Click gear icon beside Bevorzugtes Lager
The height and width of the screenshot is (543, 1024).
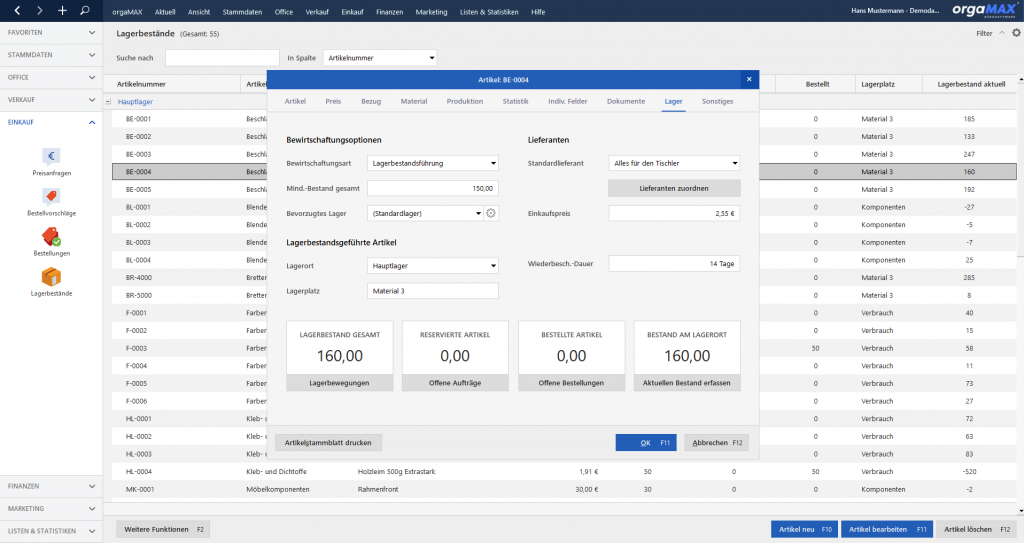[491, 213]
